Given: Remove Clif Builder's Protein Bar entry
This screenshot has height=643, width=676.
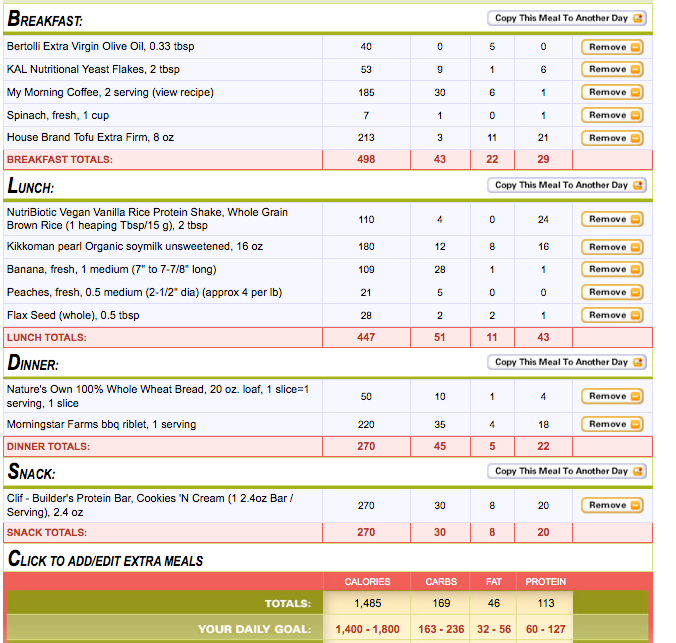Looking at the screenshot, I should pyautogui.click(x=611, y=505).
